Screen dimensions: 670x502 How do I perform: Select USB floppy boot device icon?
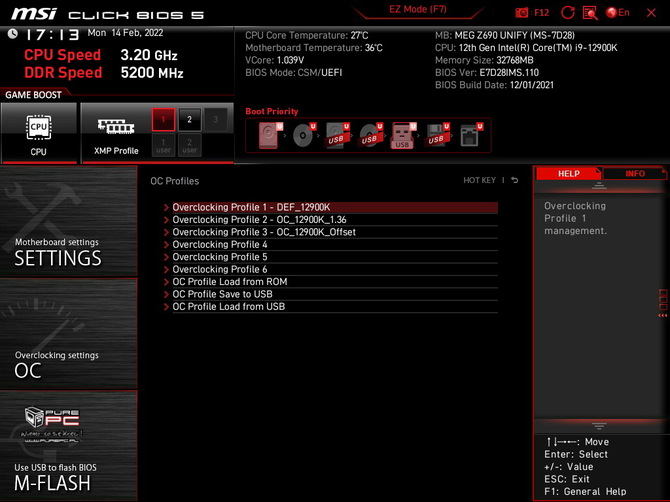pos(437,135)
